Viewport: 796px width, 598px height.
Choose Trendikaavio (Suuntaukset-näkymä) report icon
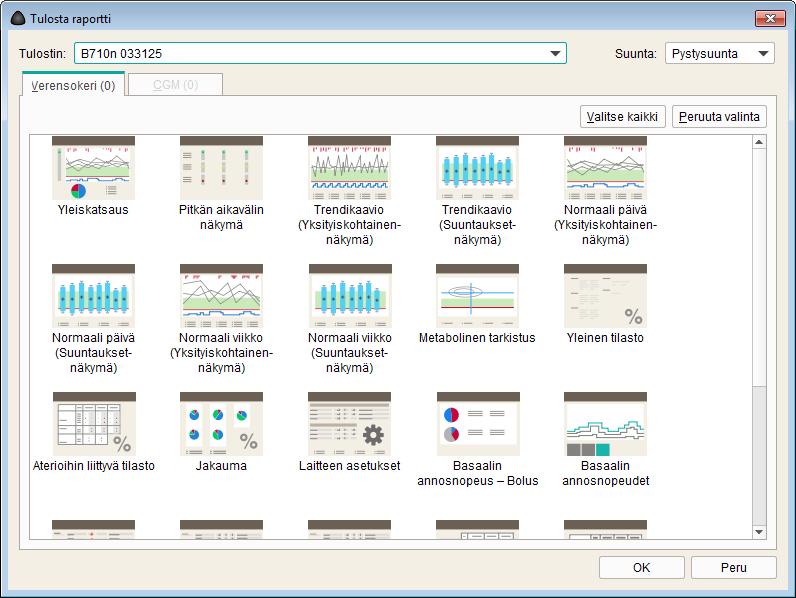click(477, 168)
